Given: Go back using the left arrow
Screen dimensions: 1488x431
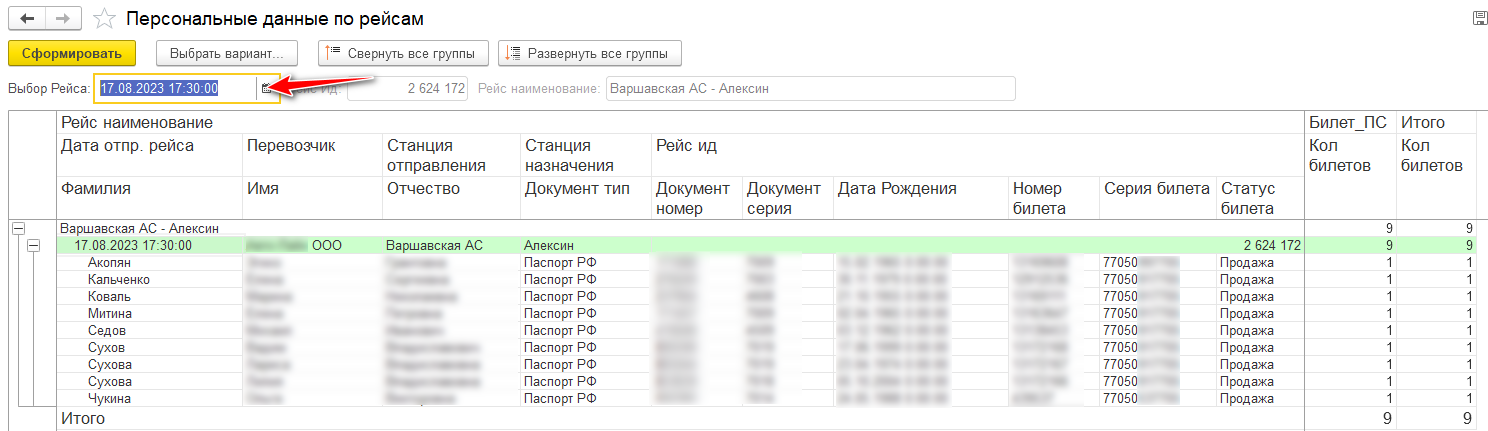Looking at the screenshot, I should 26,19.
